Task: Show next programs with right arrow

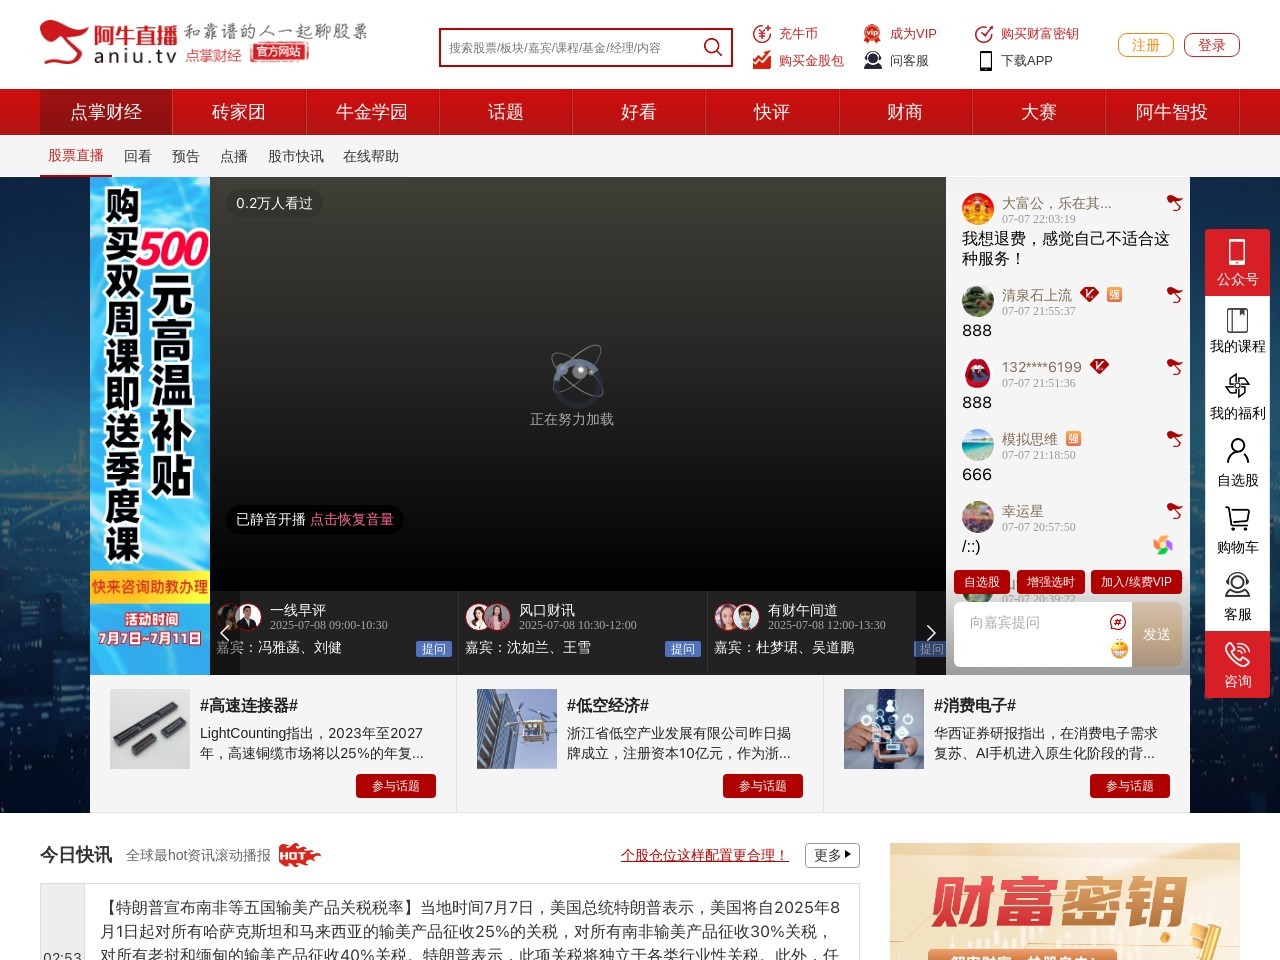Action: pos(931,633)
